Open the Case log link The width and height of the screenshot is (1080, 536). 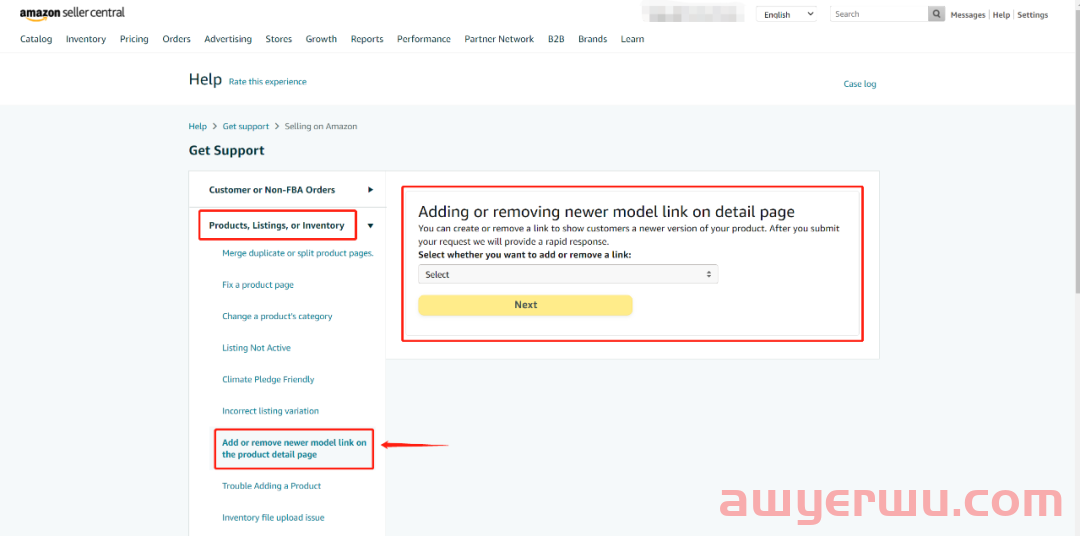pyautogui.click(x=860, y=84)
